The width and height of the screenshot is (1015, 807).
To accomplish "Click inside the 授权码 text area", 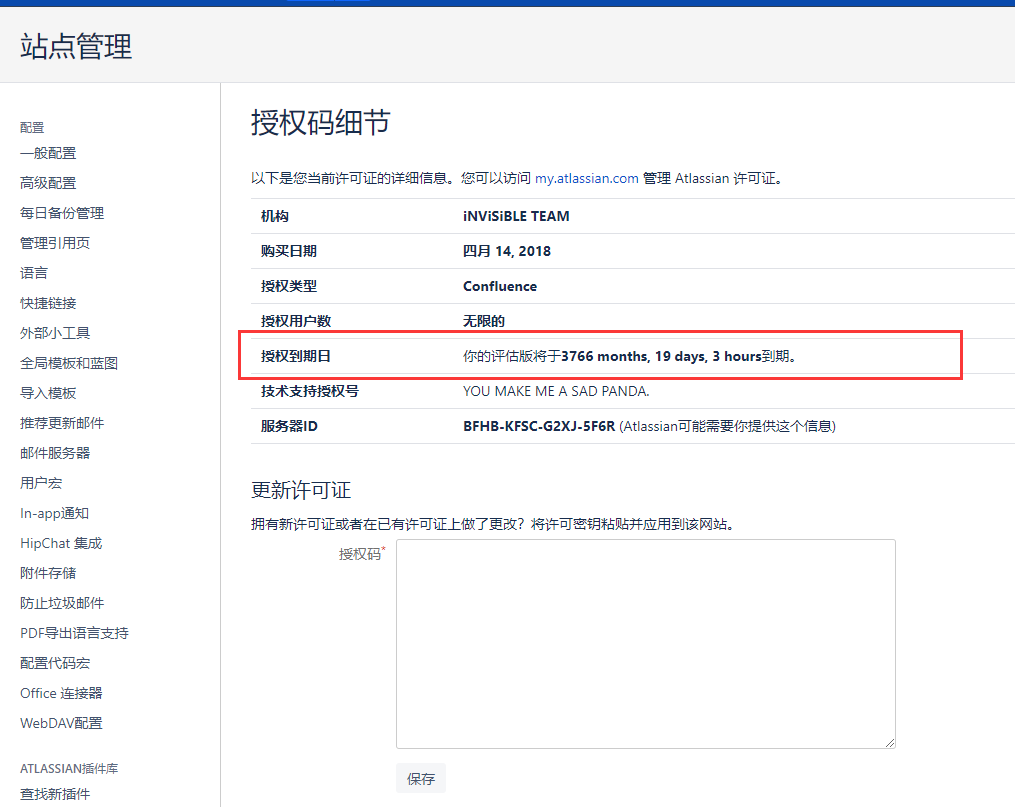I will (x=646, y=644).
